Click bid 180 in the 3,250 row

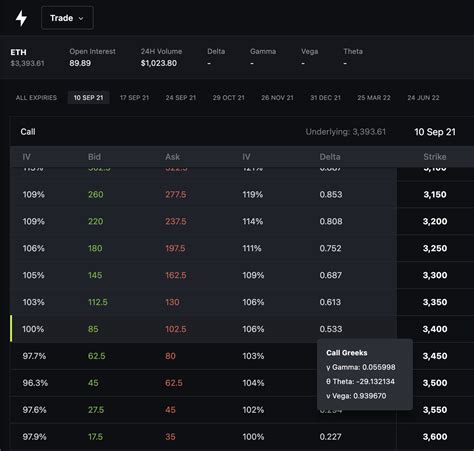click(95, 248)
